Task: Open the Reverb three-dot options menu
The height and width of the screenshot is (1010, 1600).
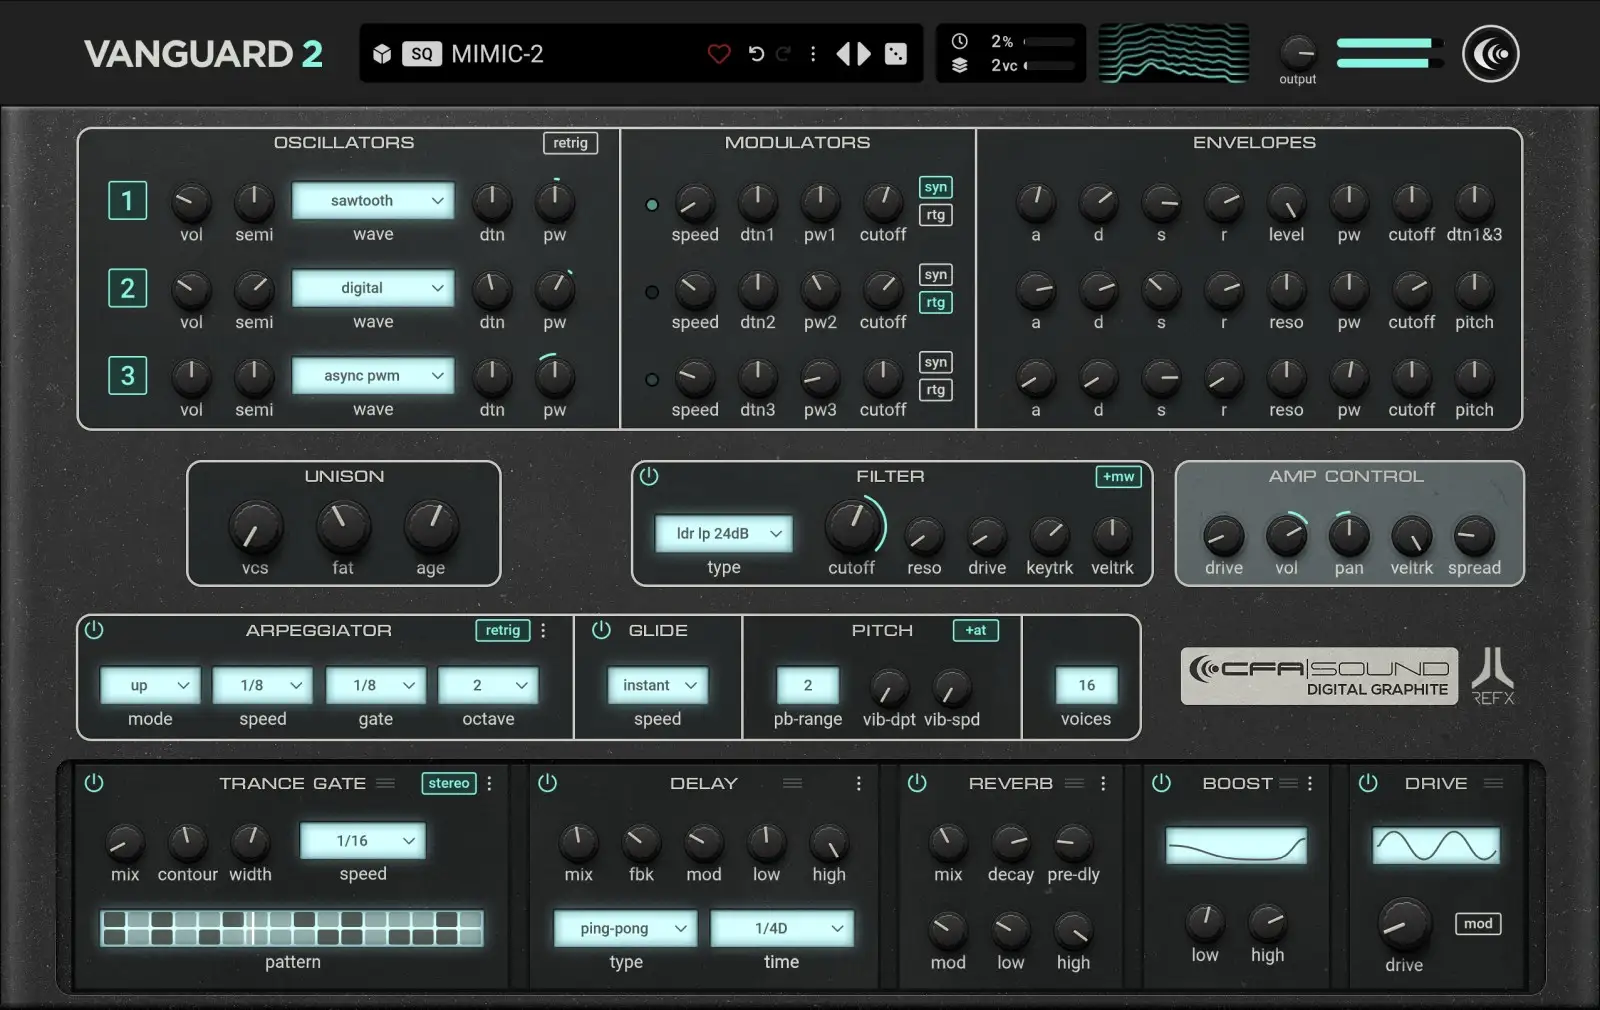Action: coord(1103,783)
